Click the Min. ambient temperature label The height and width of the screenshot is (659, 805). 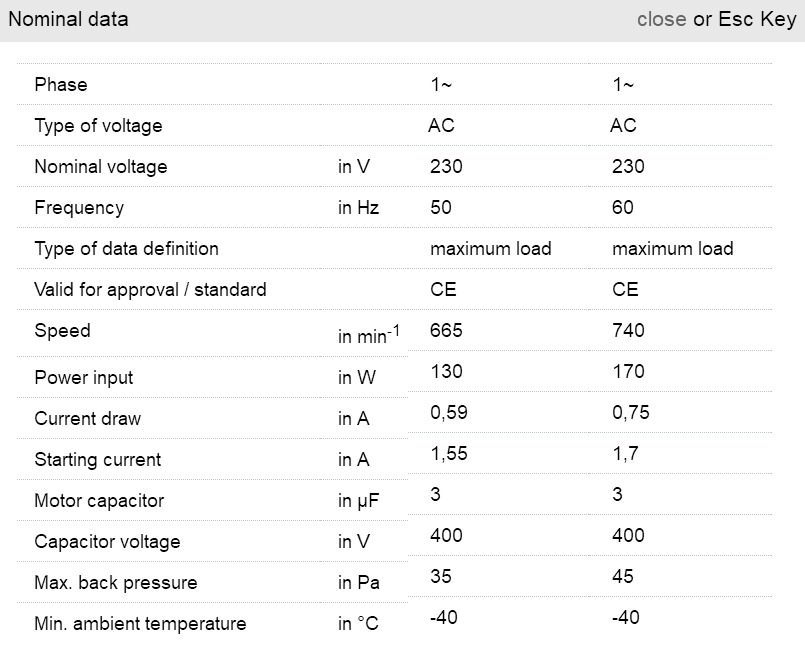140,624
